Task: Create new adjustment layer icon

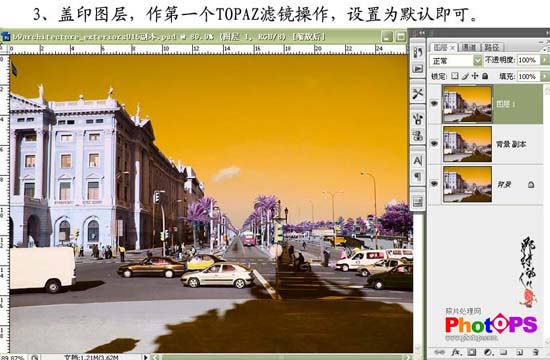Action: (488, 352)
